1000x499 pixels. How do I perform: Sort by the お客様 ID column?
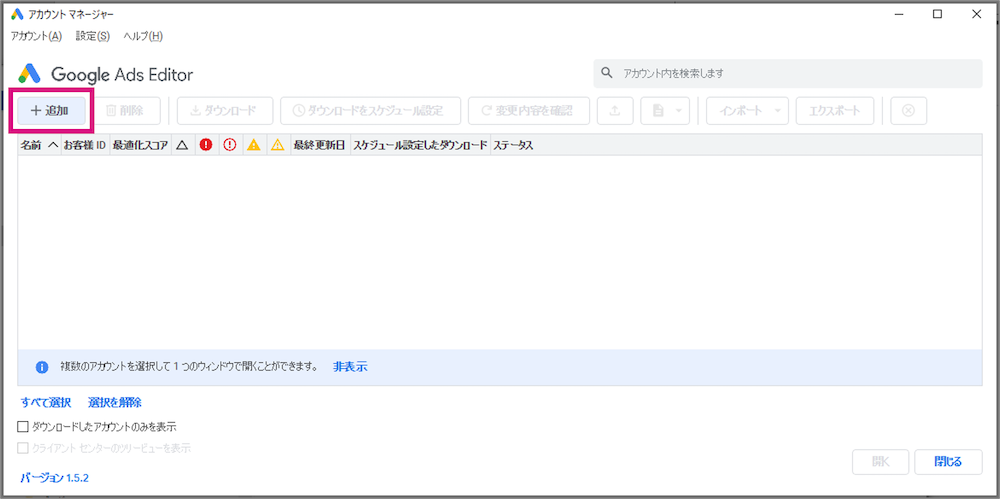[84, 145]
